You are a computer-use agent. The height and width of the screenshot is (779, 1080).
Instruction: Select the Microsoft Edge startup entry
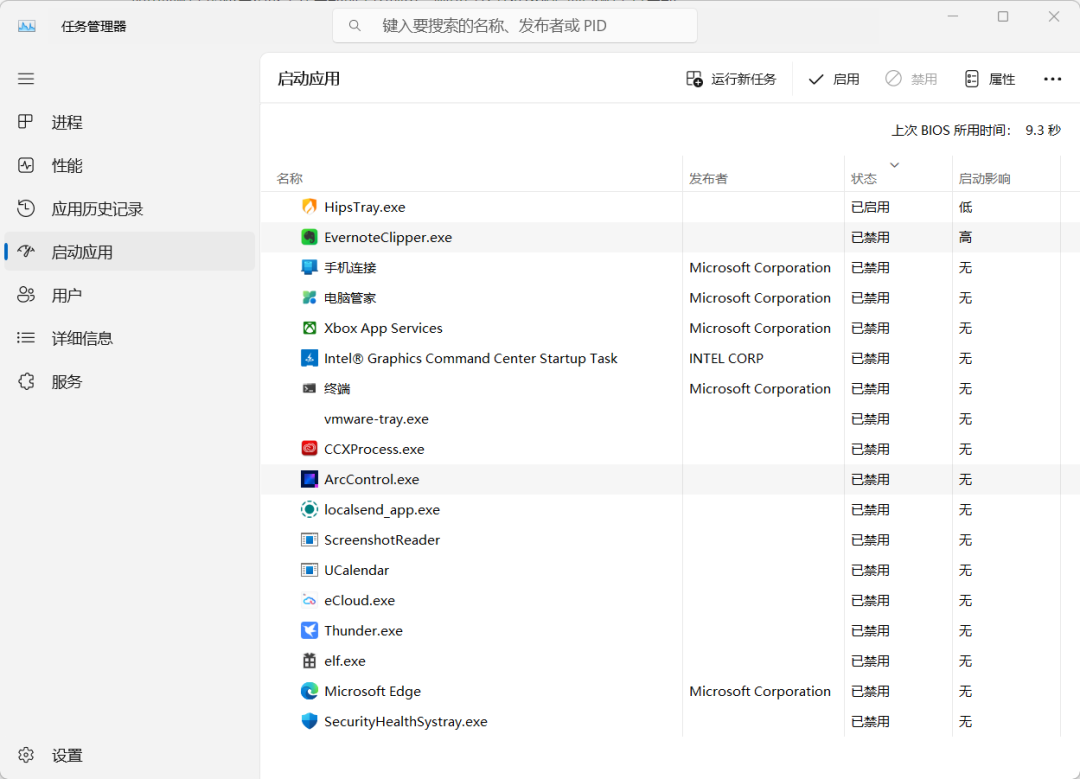(372, 691)
